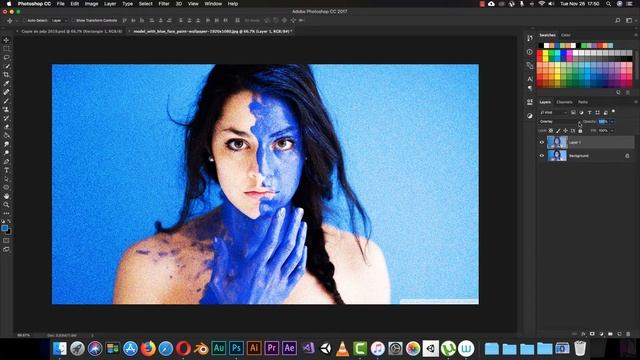This screenshot has width=640, height=360.
Task: Select the Type tool
Action: [x=6, y=170]
